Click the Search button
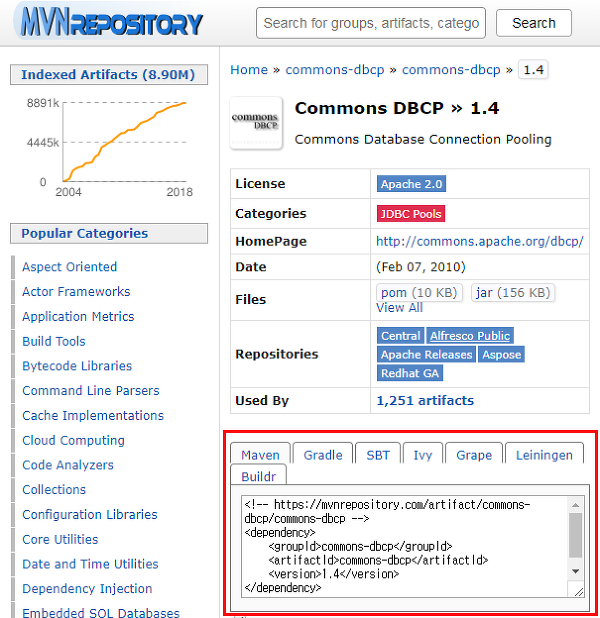This screenshot has width=600, height=618. (533, 23)
